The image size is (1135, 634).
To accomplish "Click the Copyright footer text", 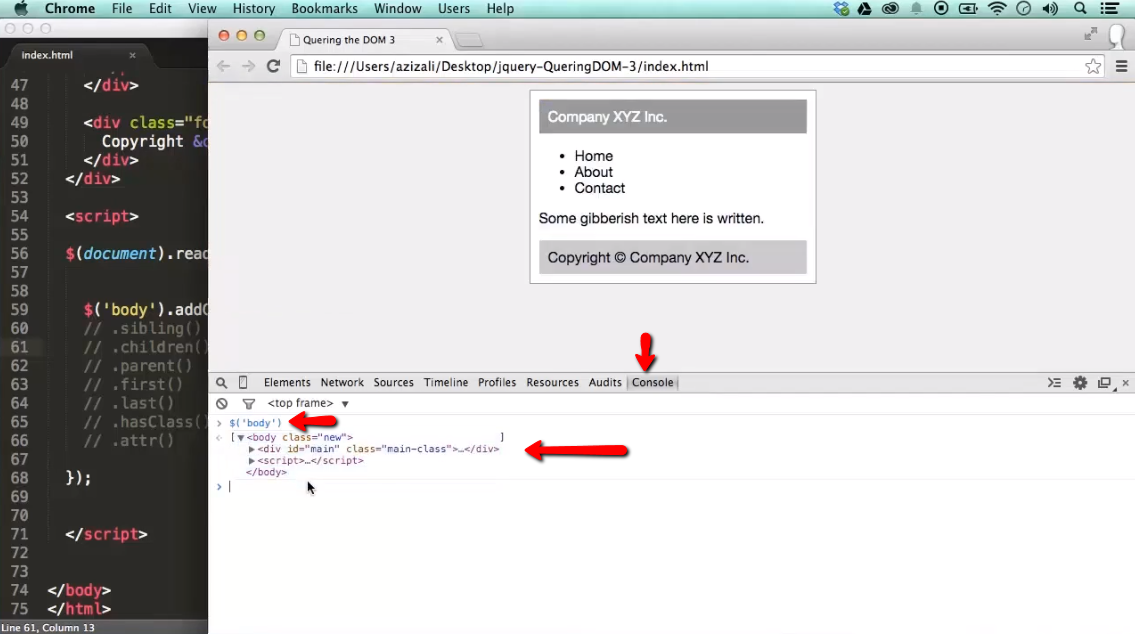I will tap(648, 258).
